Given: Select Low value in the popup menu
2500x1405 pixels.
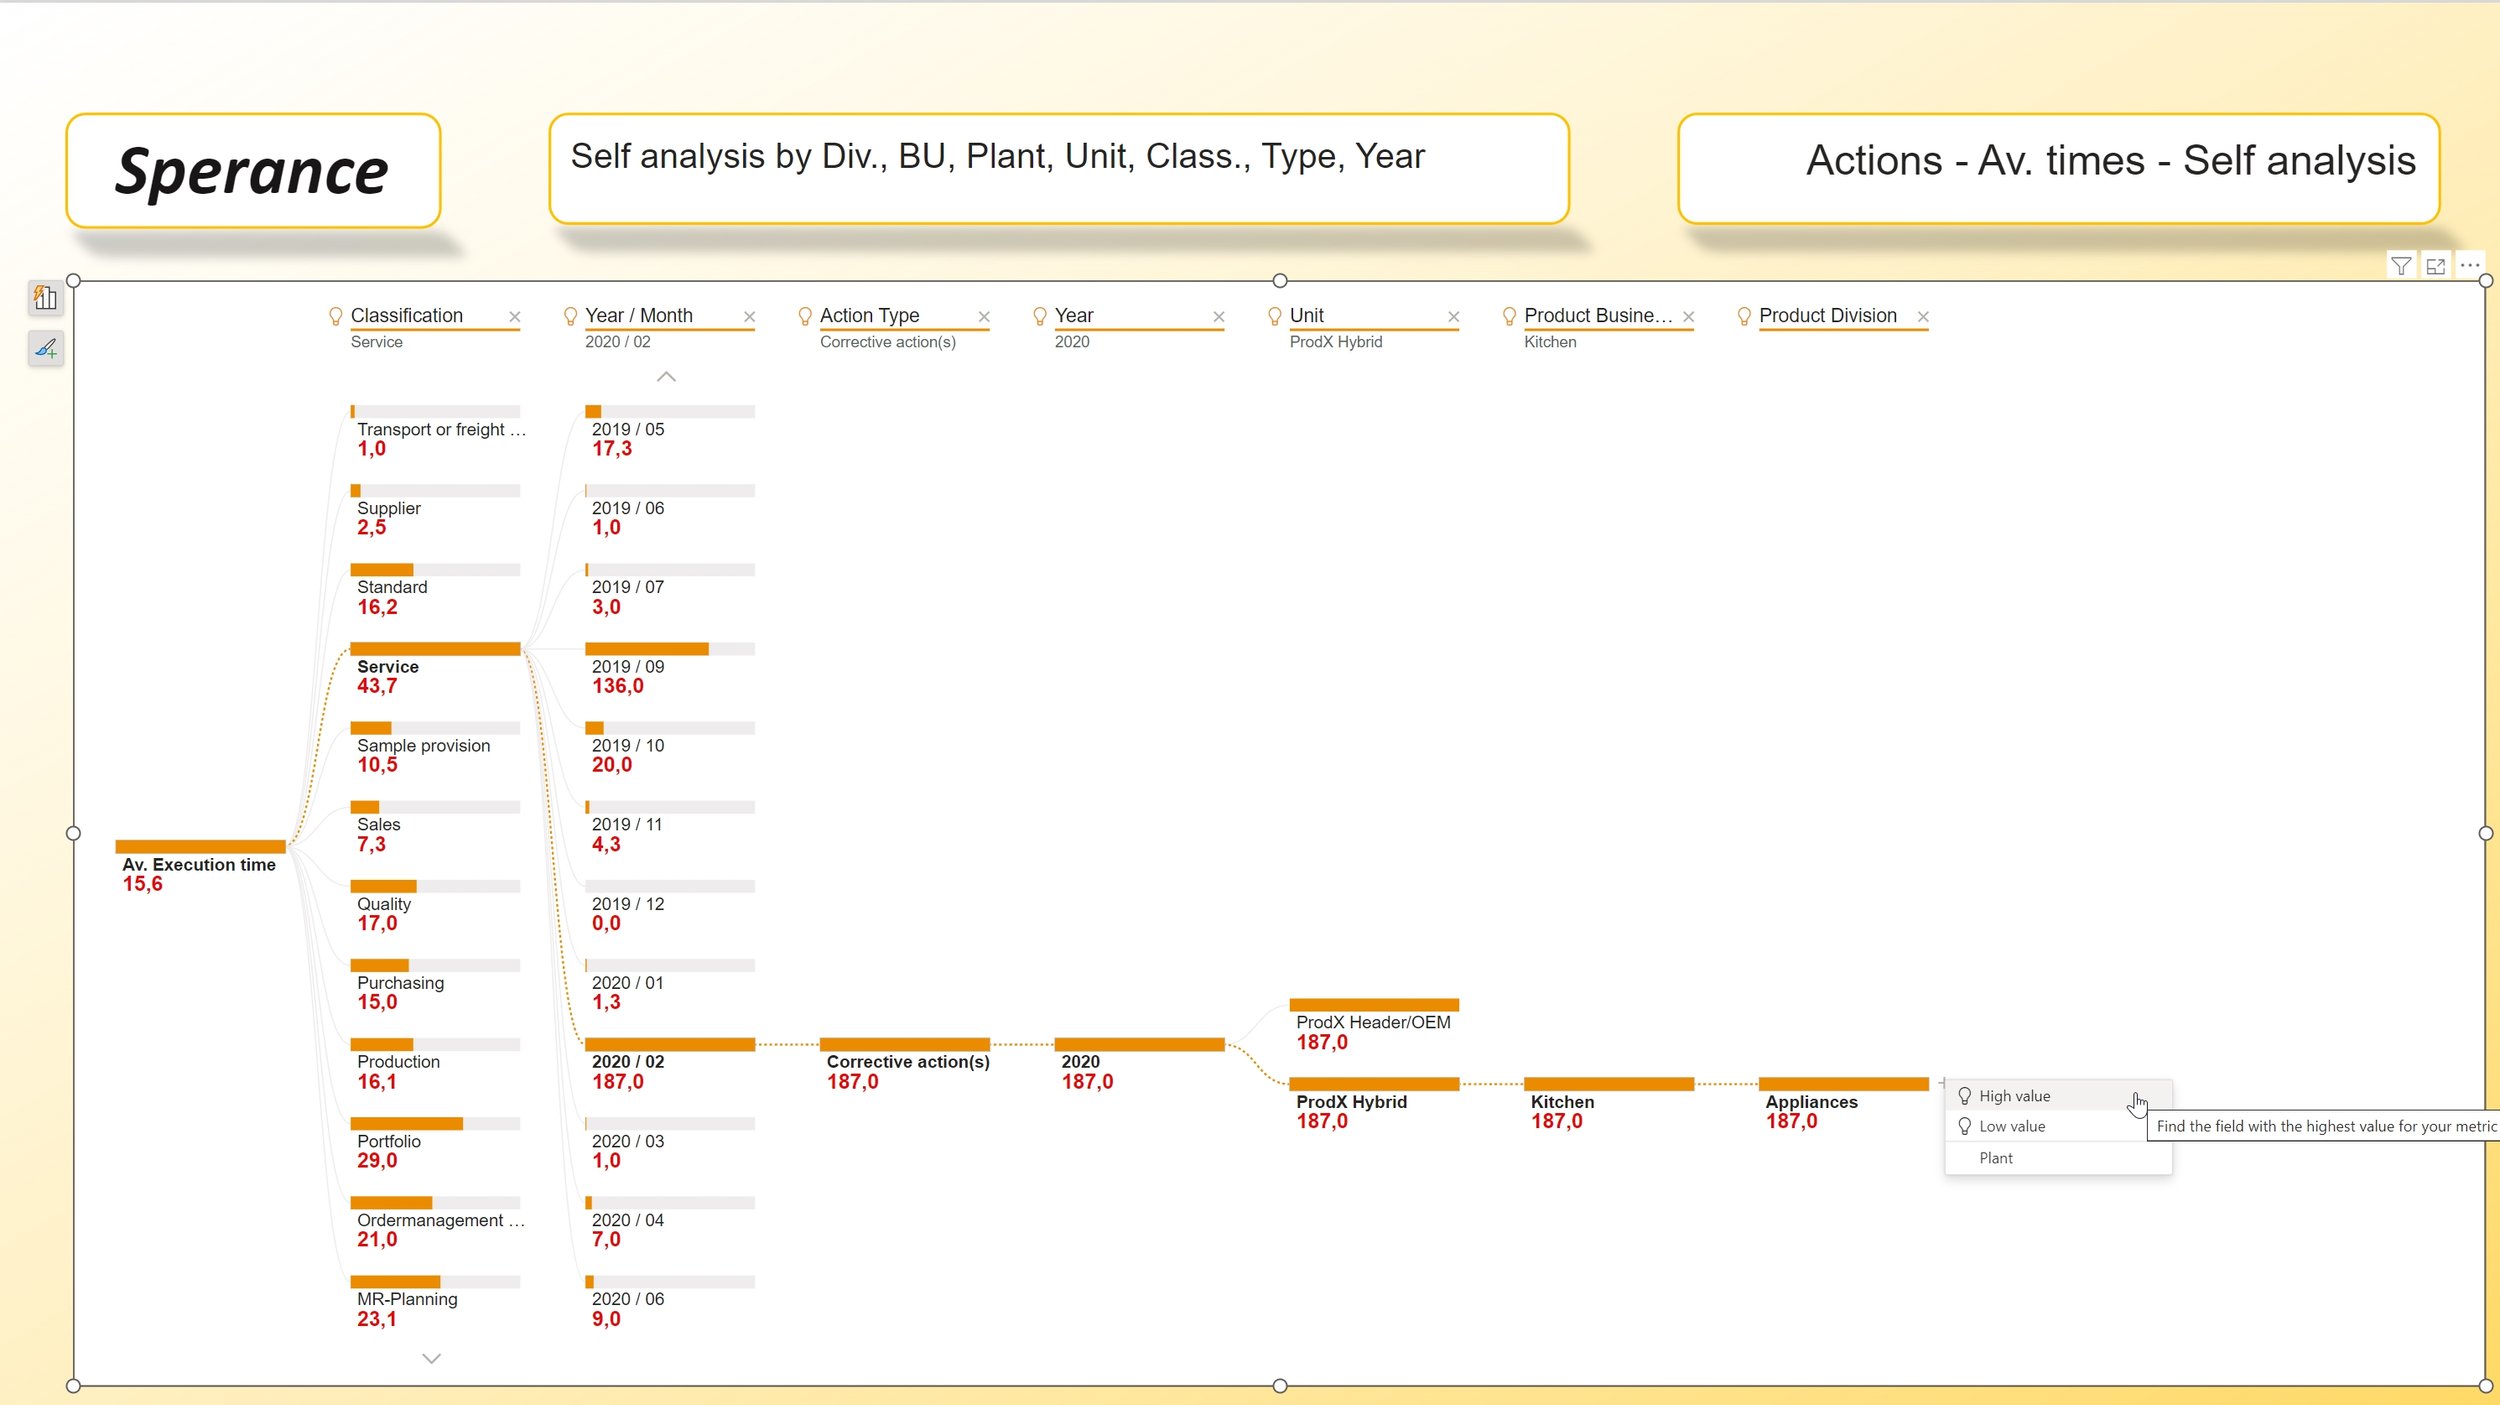Looking at the screenshot, I should (x=2011, y=1126).
